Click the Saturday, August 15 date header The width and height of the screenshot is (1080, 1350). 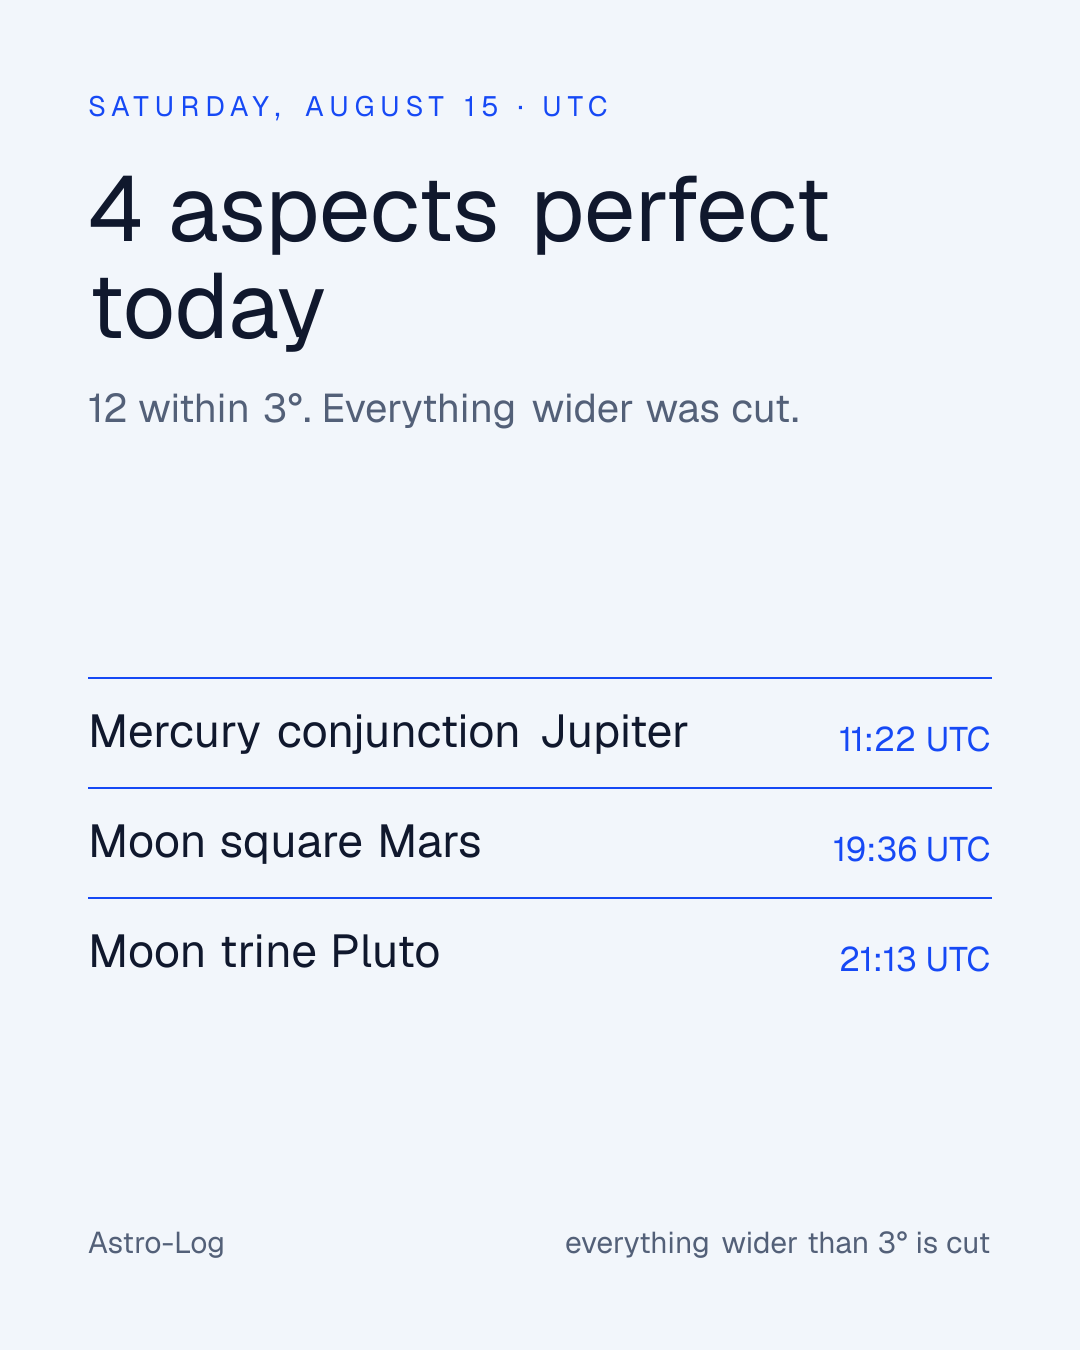pyautogui.click(x=294, y=107)
